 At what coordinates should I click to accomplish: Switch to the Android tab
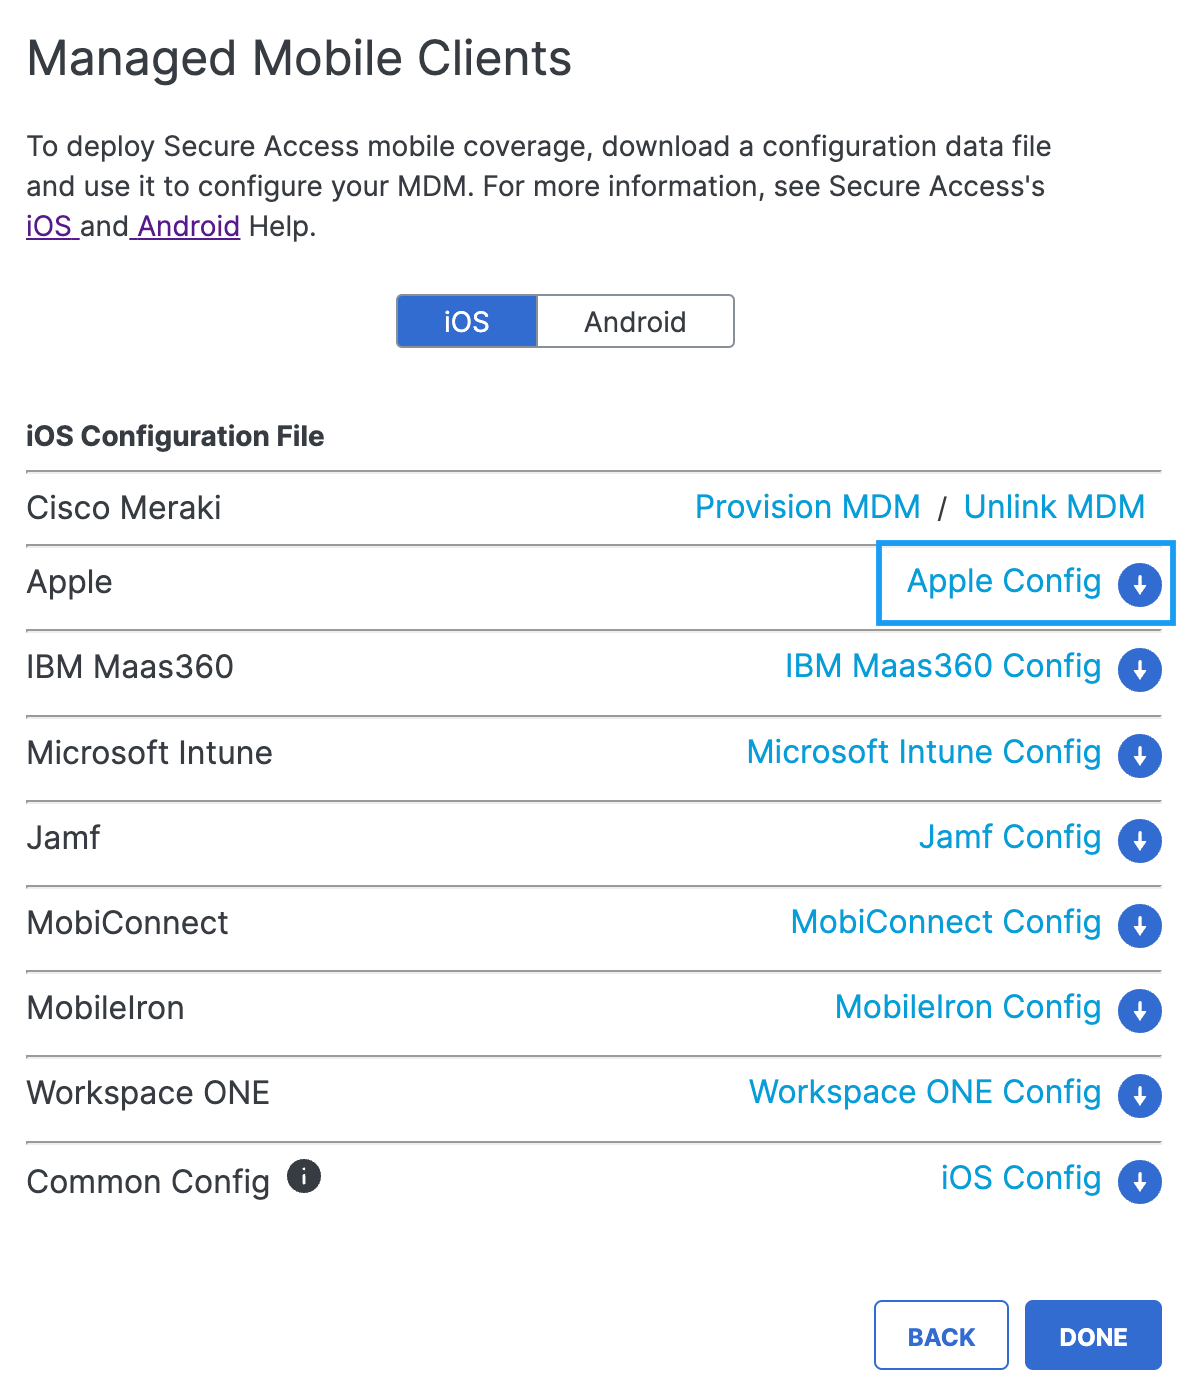636,321
